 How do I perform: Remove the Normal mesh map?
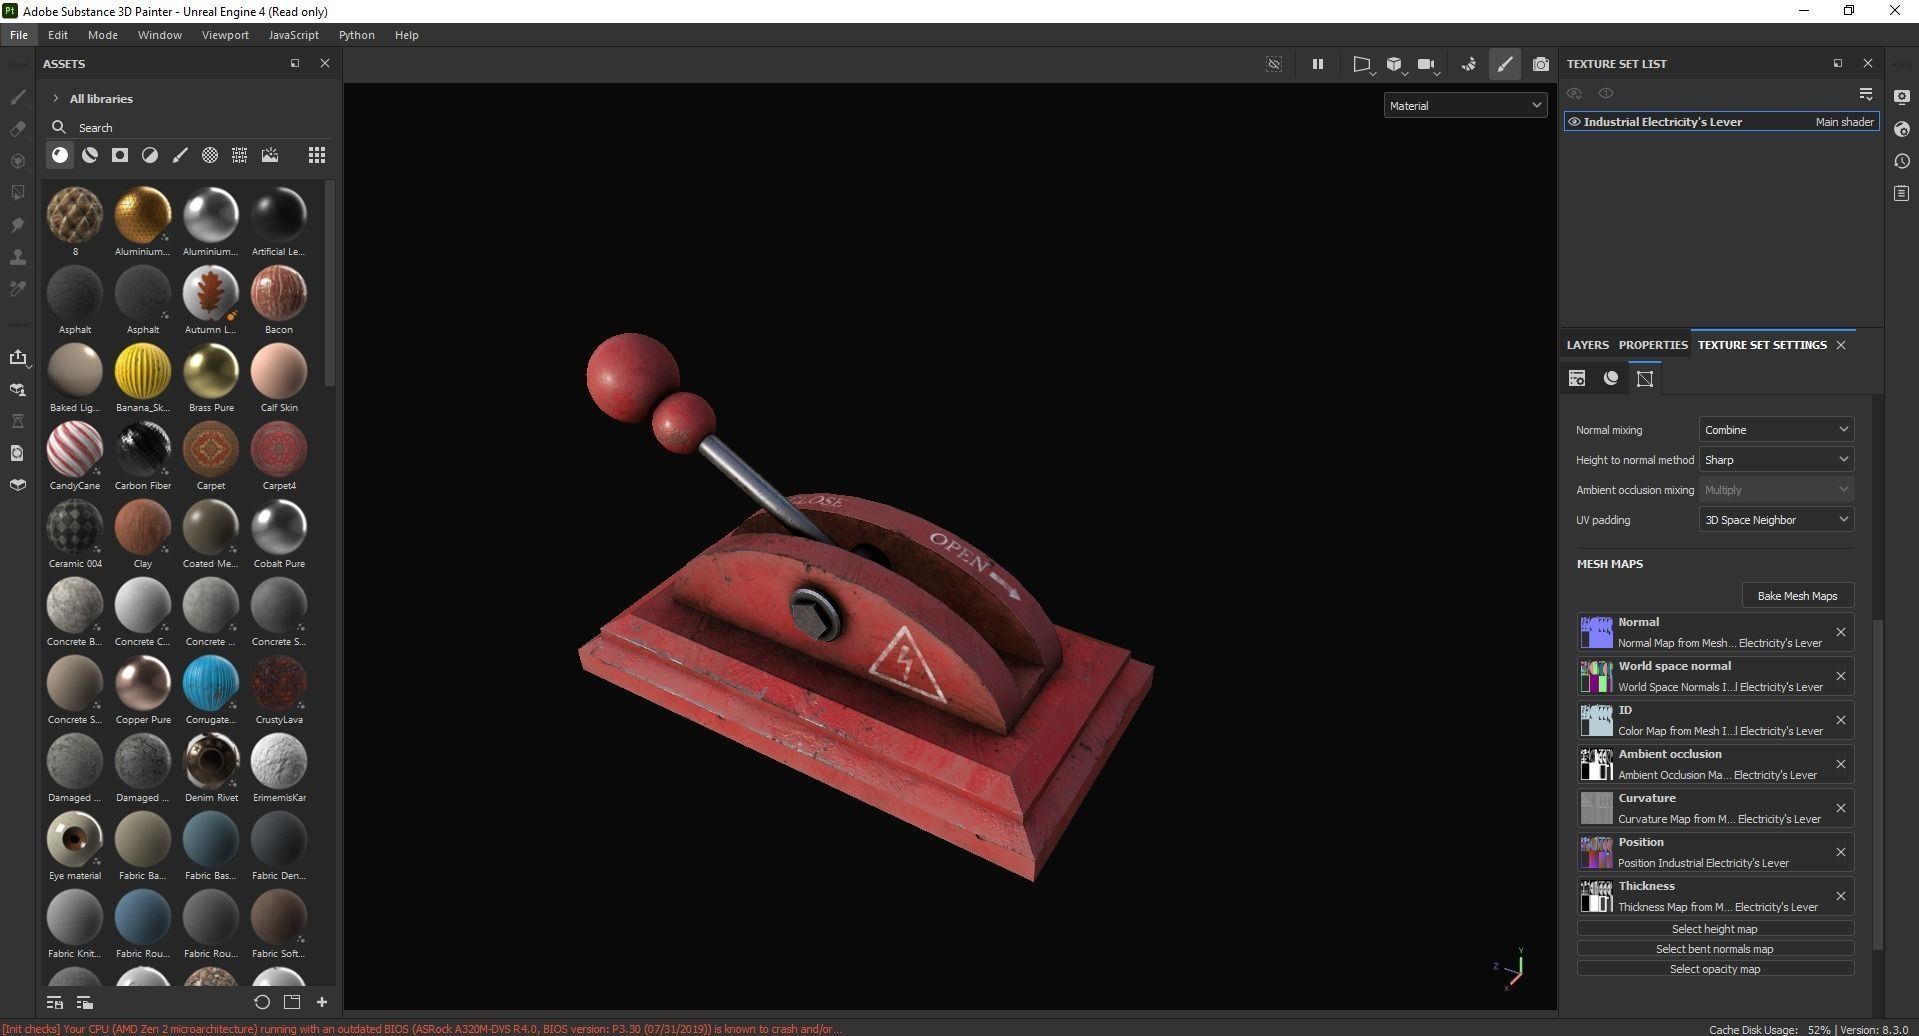1840,632
